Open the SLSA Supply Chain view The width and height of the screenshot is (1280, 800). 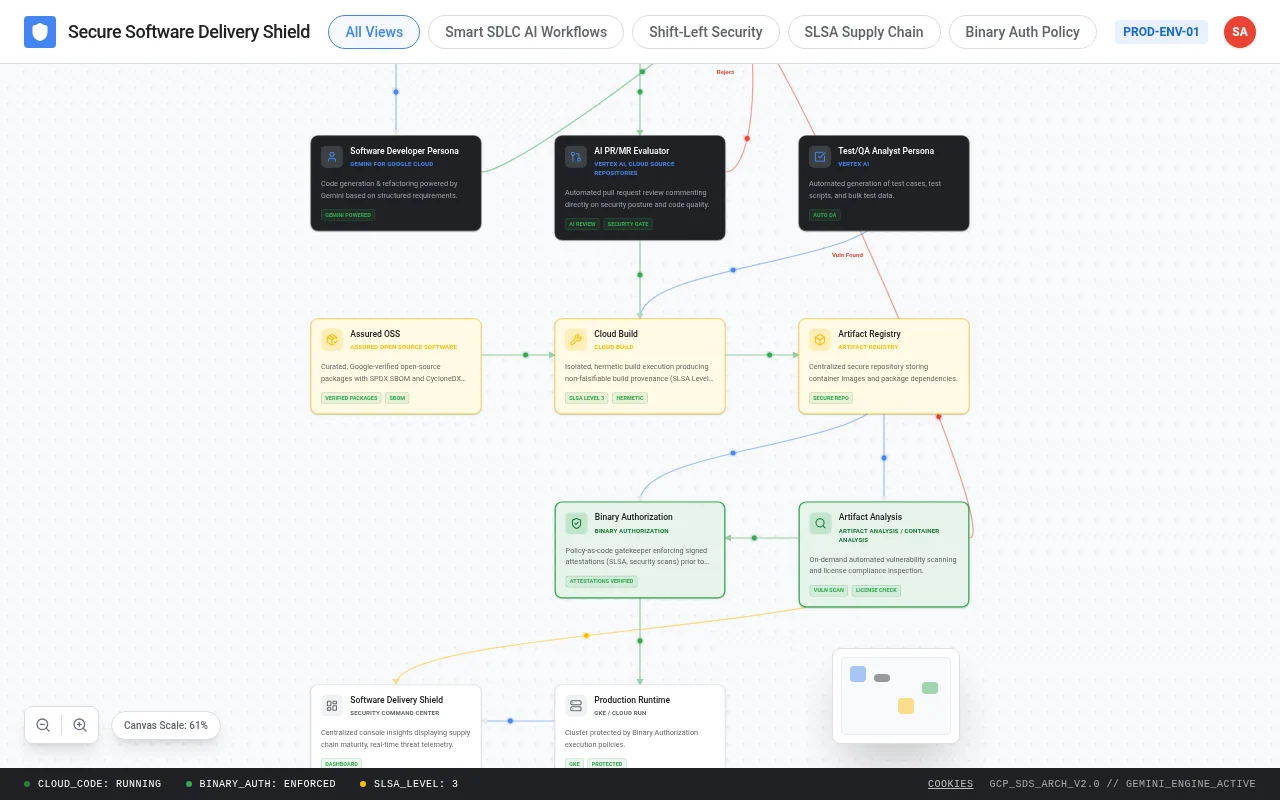click(x=864, y=32)
